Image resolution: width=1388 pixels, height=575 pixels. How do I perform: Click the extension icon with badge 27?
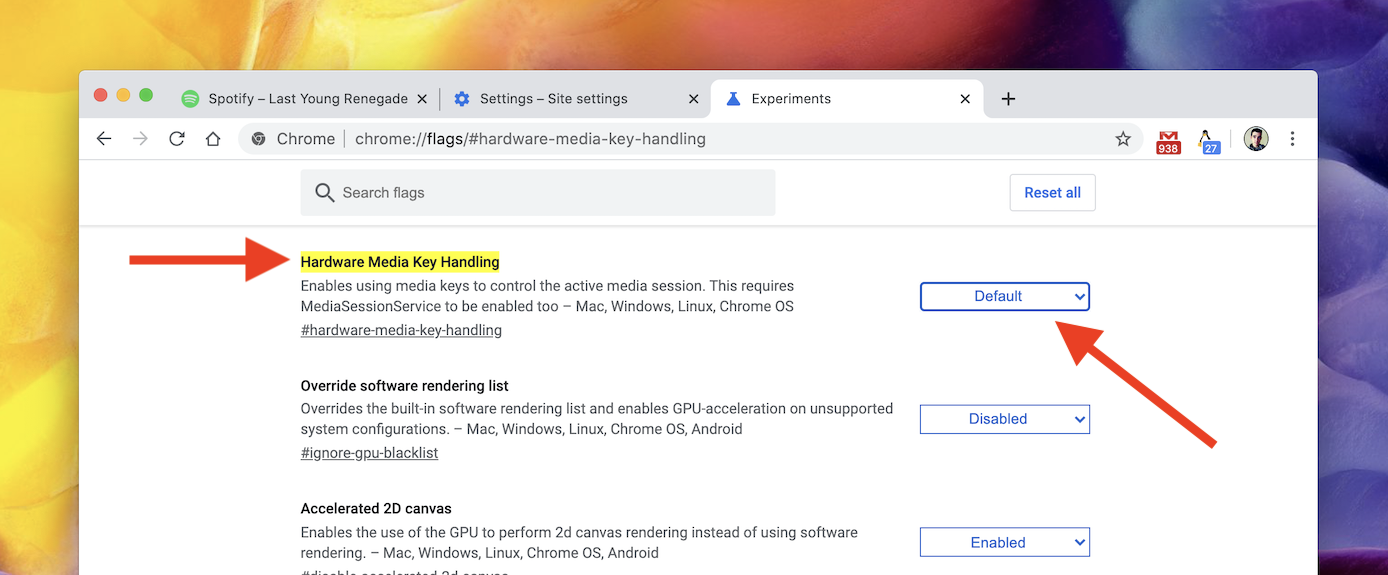pos(1208,141)
